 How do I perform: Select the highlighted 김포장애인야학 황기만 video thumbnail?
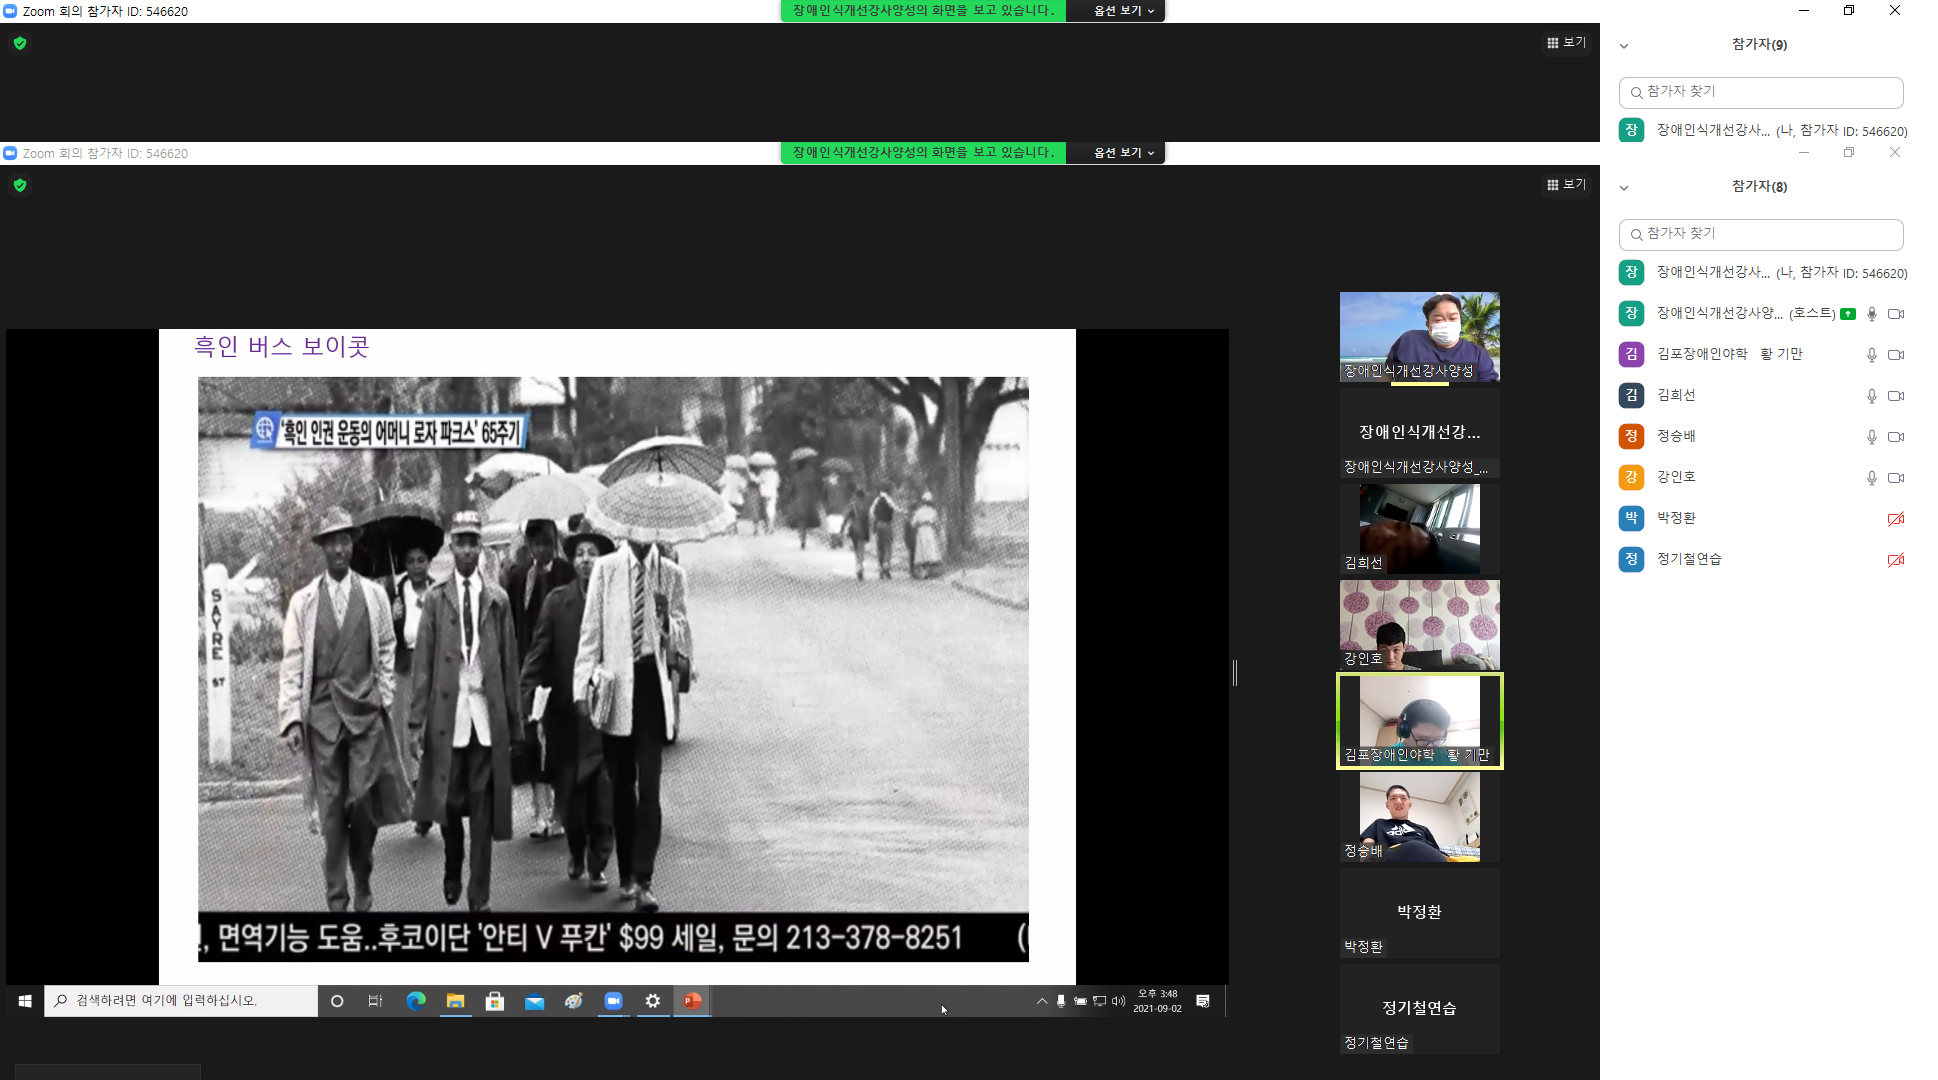[x=1420, y=721]
